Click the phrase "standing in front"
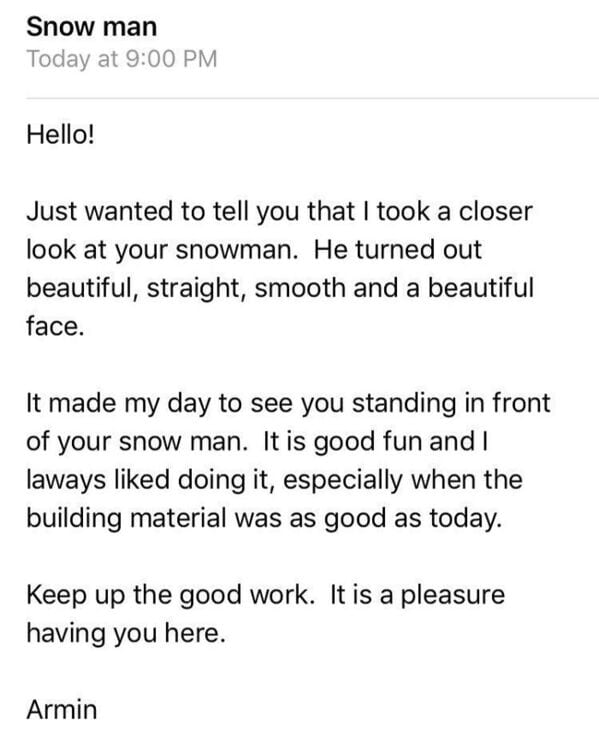The width and height of the screenshot is (599, 743). click(x=451, y=404)
